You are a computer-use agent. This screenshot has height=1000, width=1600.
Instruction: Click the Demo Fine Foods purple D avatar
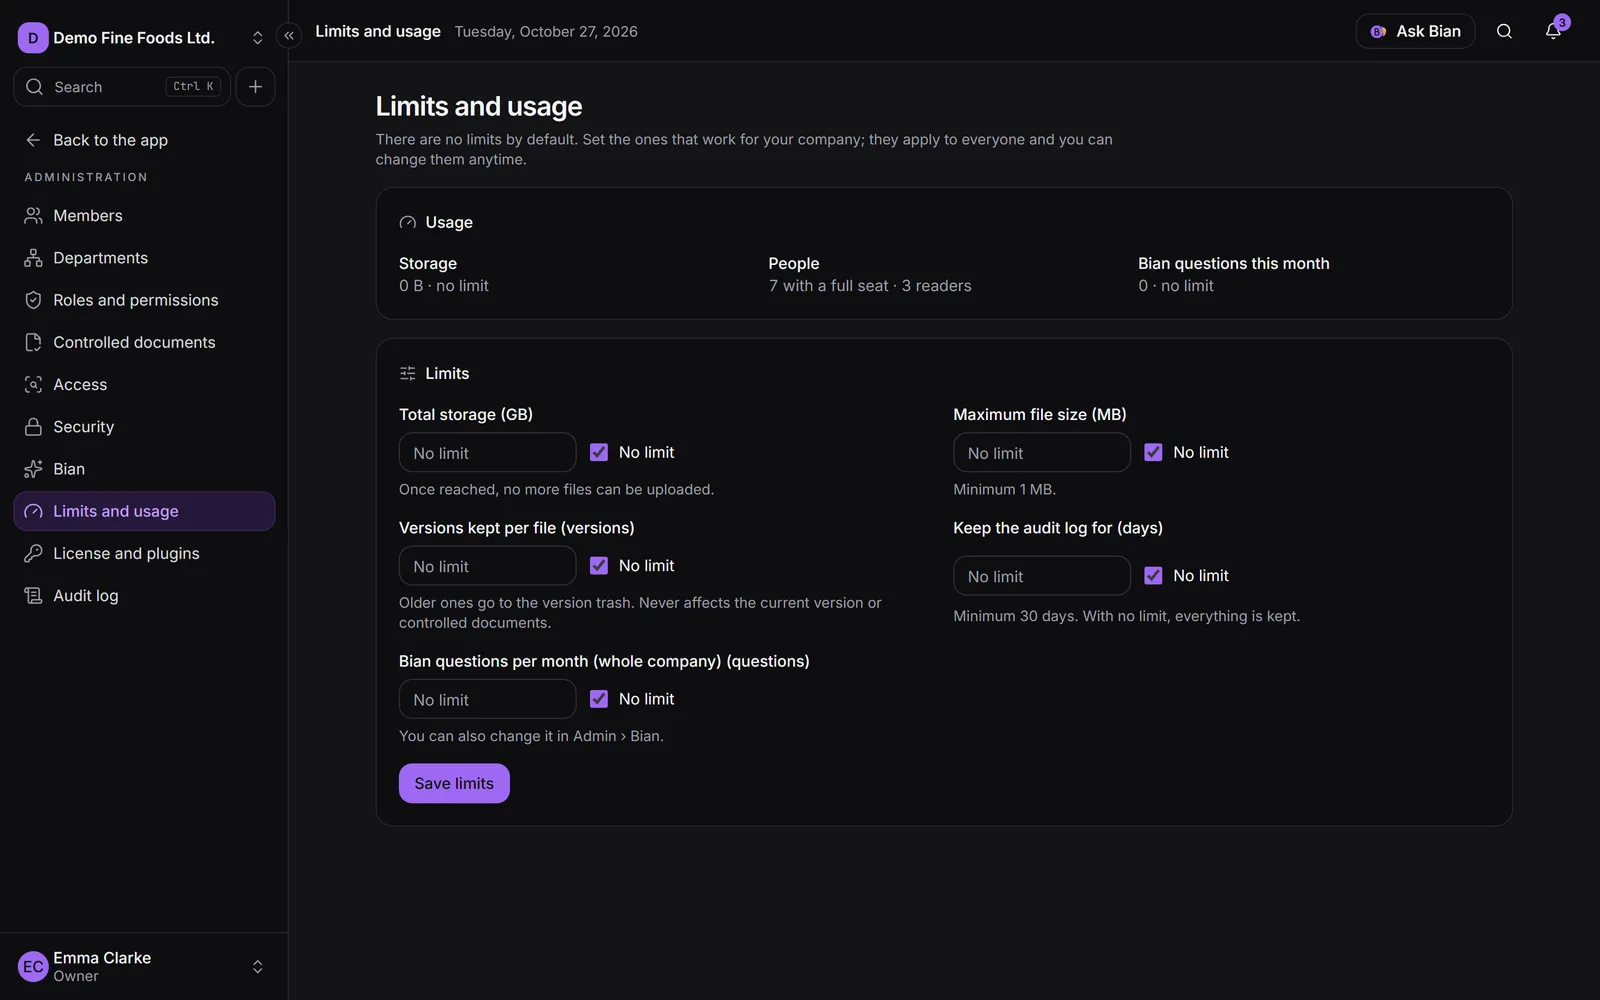click(x=33, y=38)
